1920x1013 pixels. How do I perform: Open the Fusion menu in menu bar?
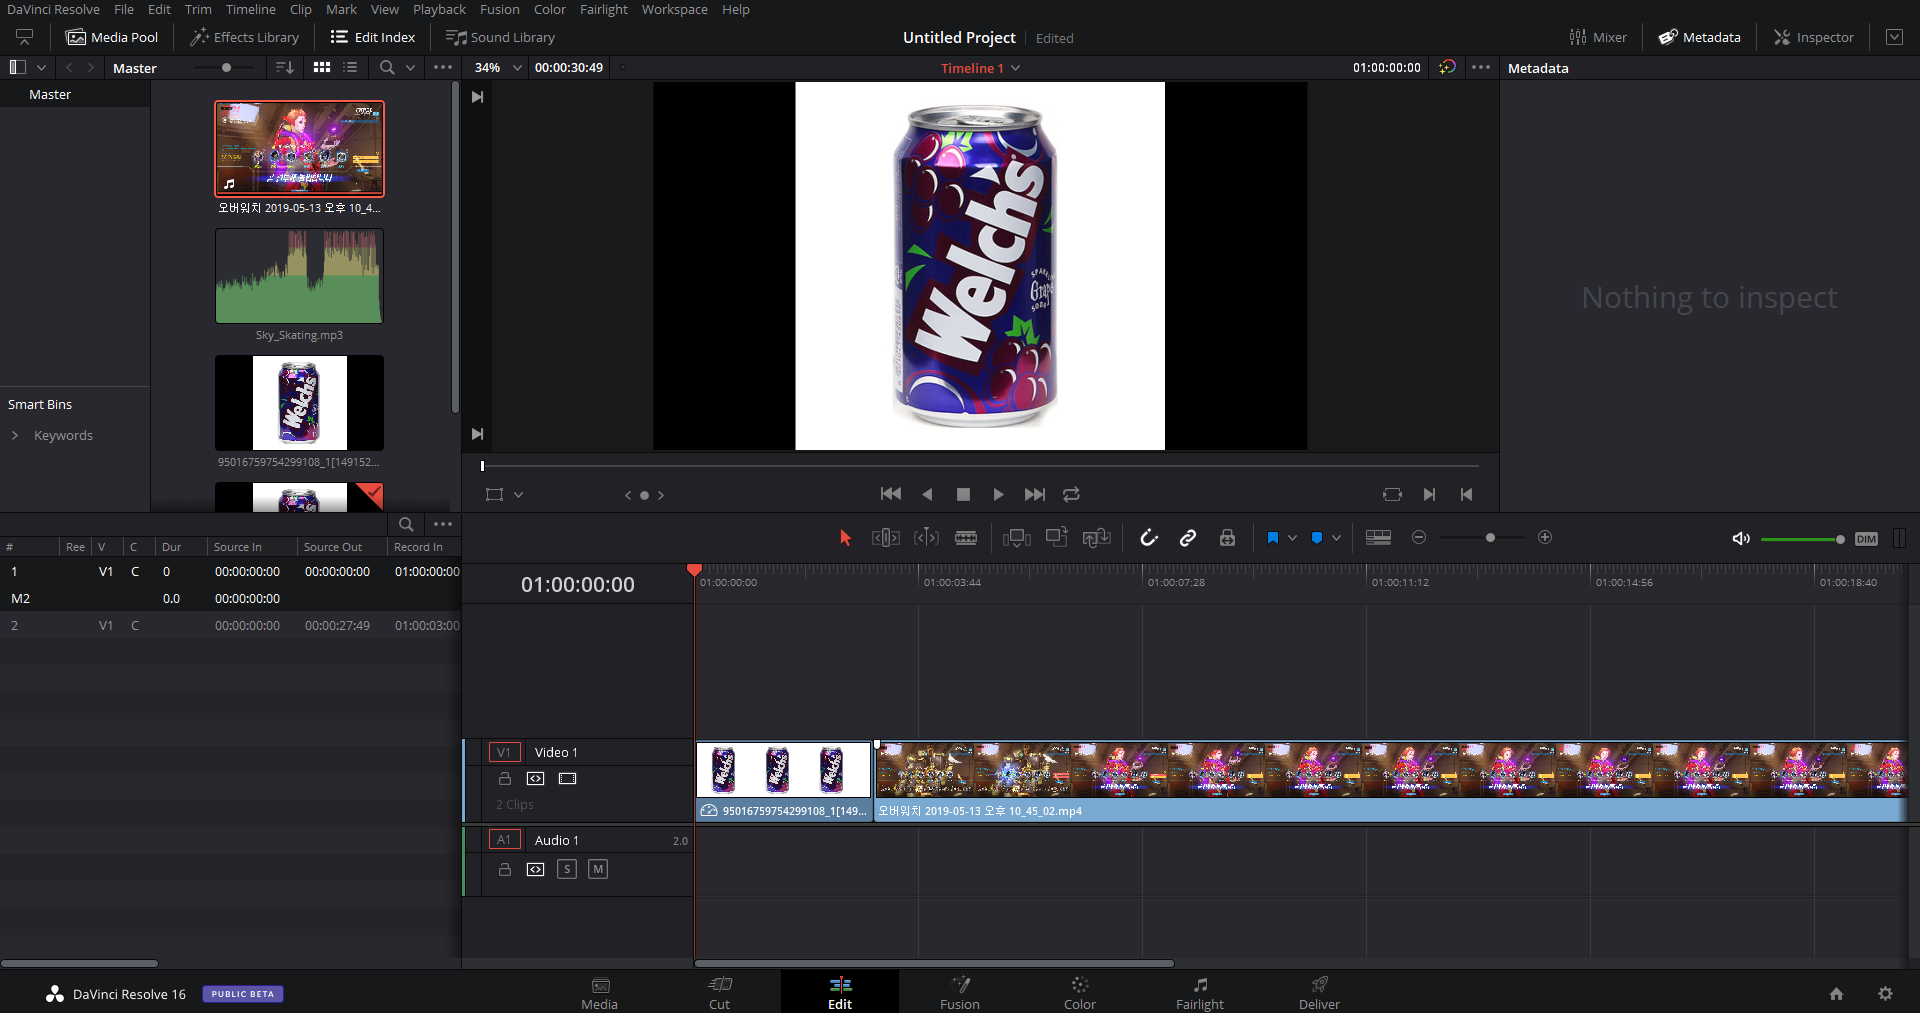pyautogui.click(x=499, y=9)
